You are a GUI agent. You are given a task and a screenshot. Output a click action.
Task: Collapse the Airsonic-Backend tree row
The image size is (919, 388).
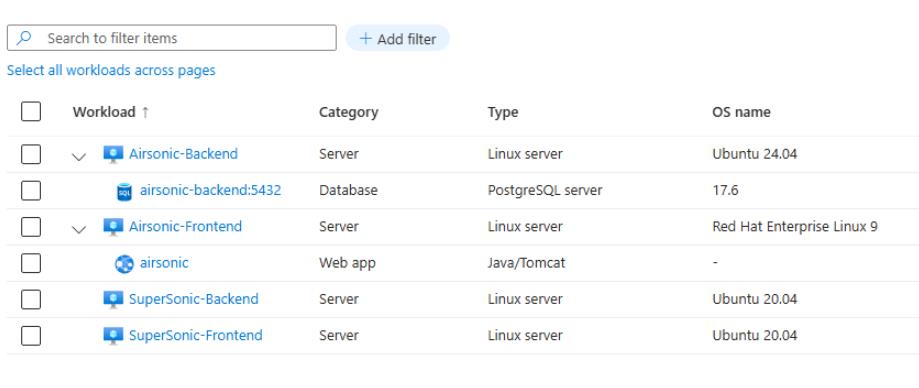[79, 156]
